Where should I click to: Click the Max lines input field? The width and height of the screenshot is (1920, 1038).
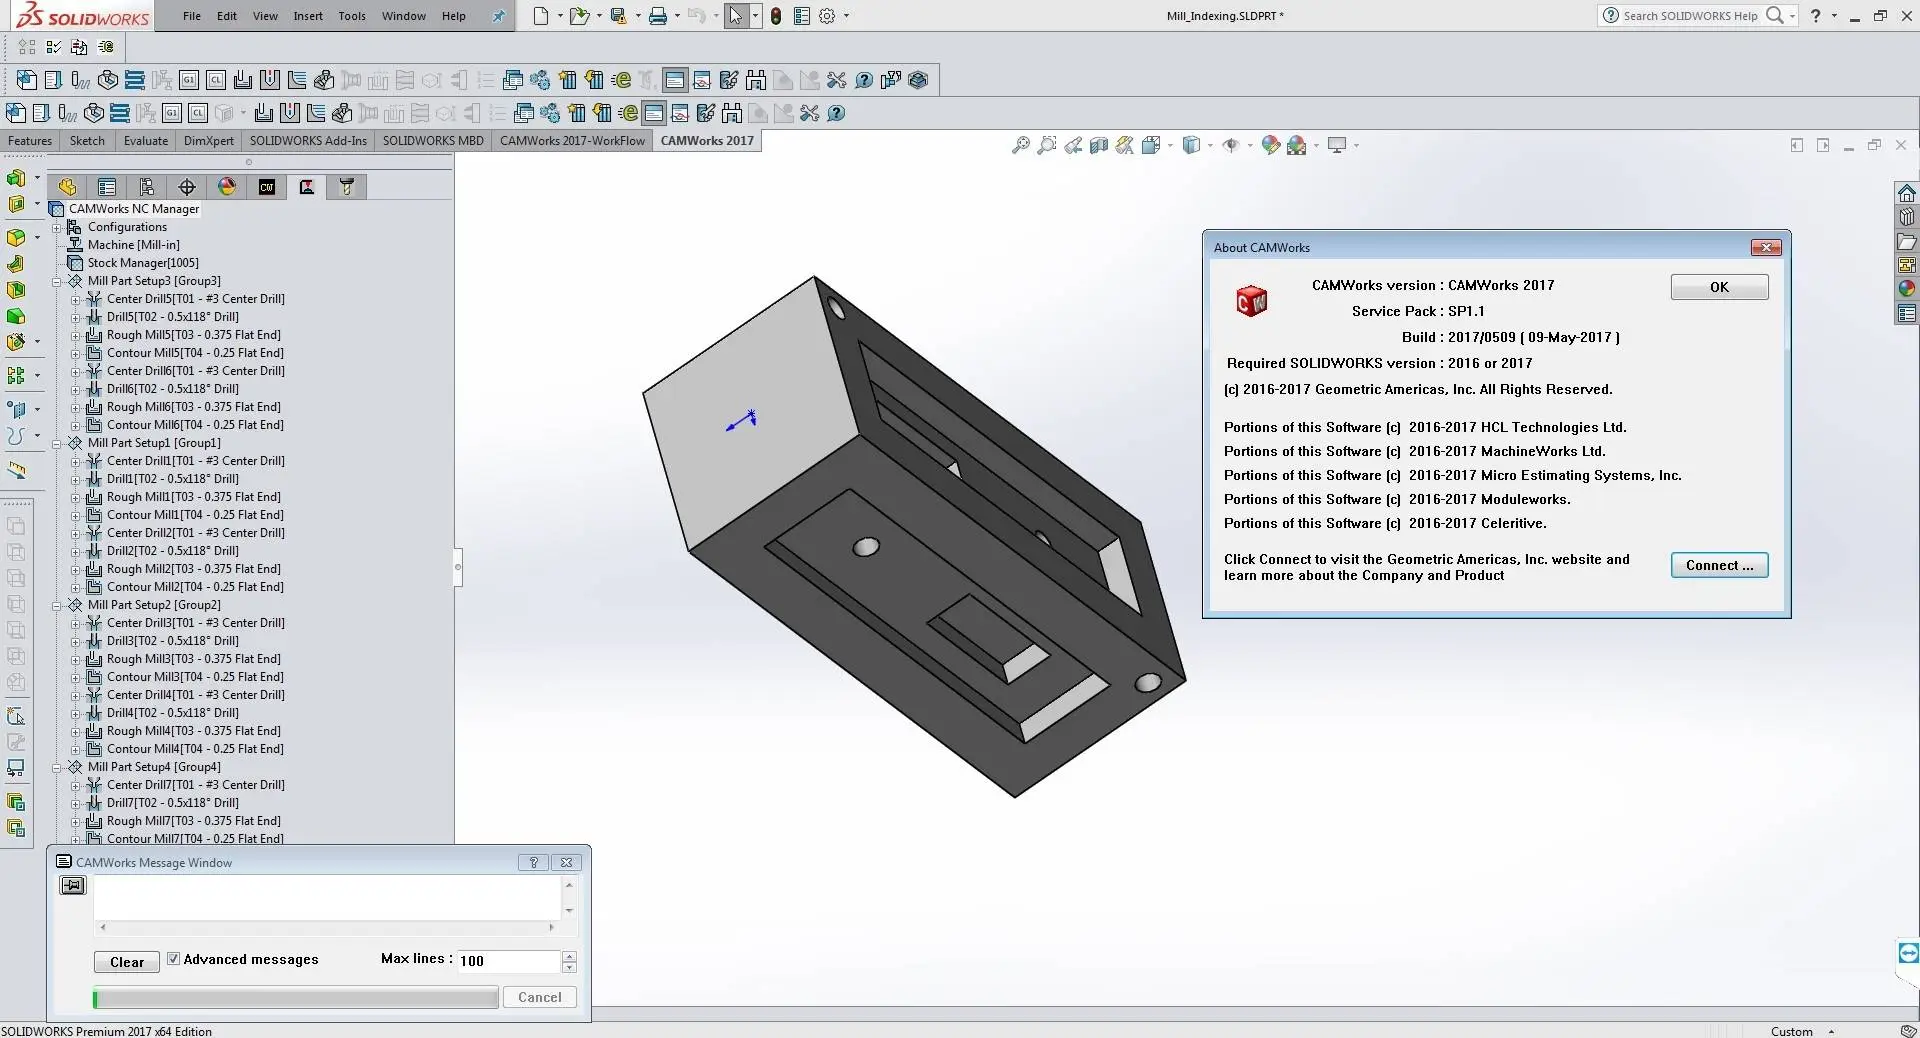509,961
